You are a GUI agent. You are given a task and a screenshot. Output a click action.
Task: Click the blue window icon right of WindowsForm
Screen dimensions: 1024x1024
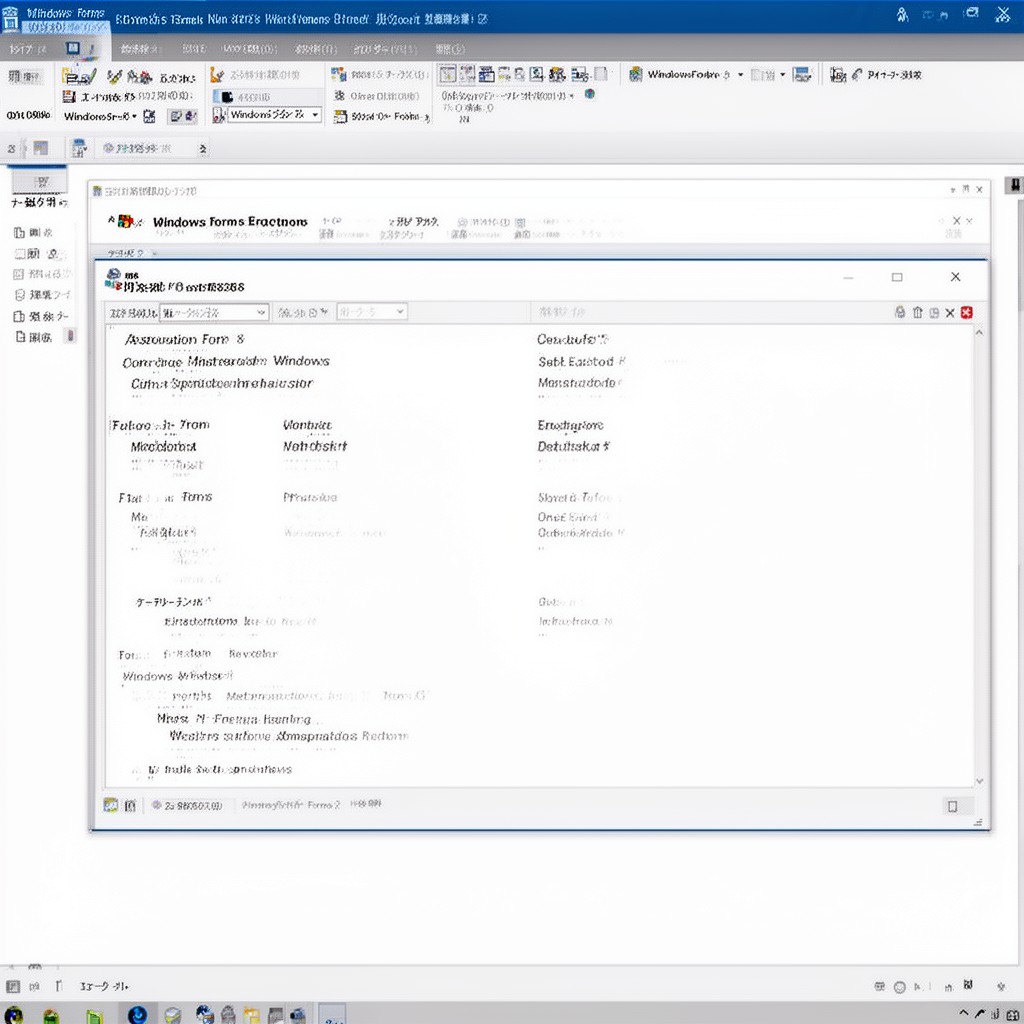[802, 74]
